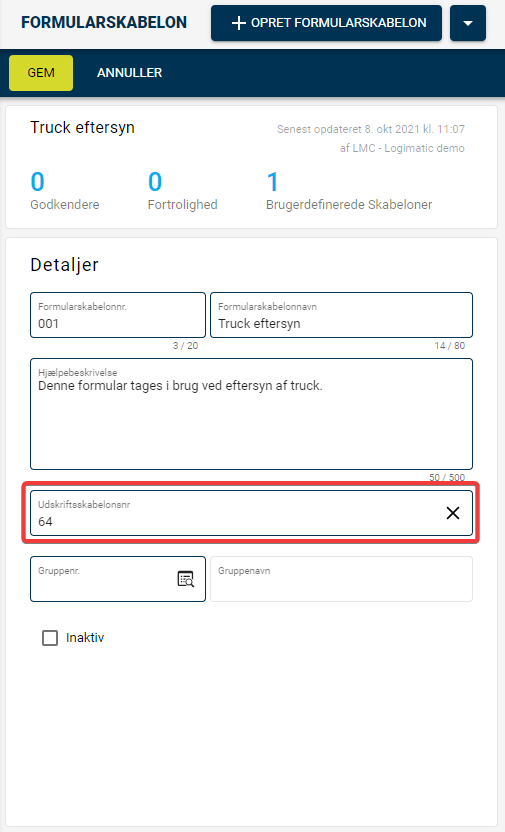Screen dimensions: 505x832
Task: Click the ANNULLER button
Action: (x=129, y=73)
